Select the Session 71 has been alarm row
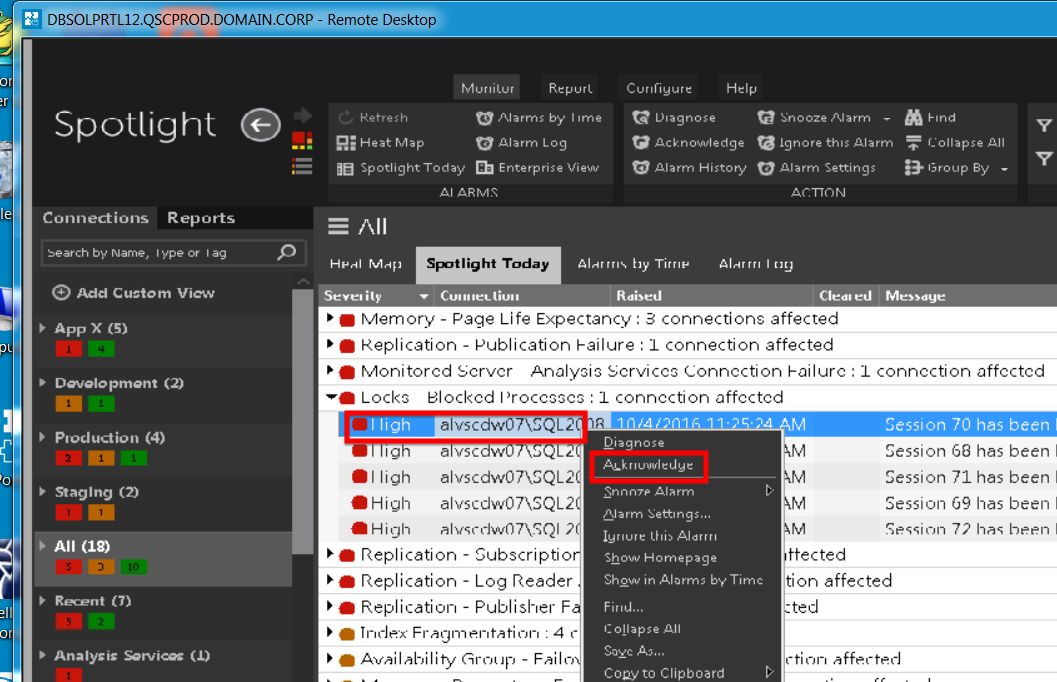Image resolution: width=1057 pixels, height=682 pixels. point(698,477)
